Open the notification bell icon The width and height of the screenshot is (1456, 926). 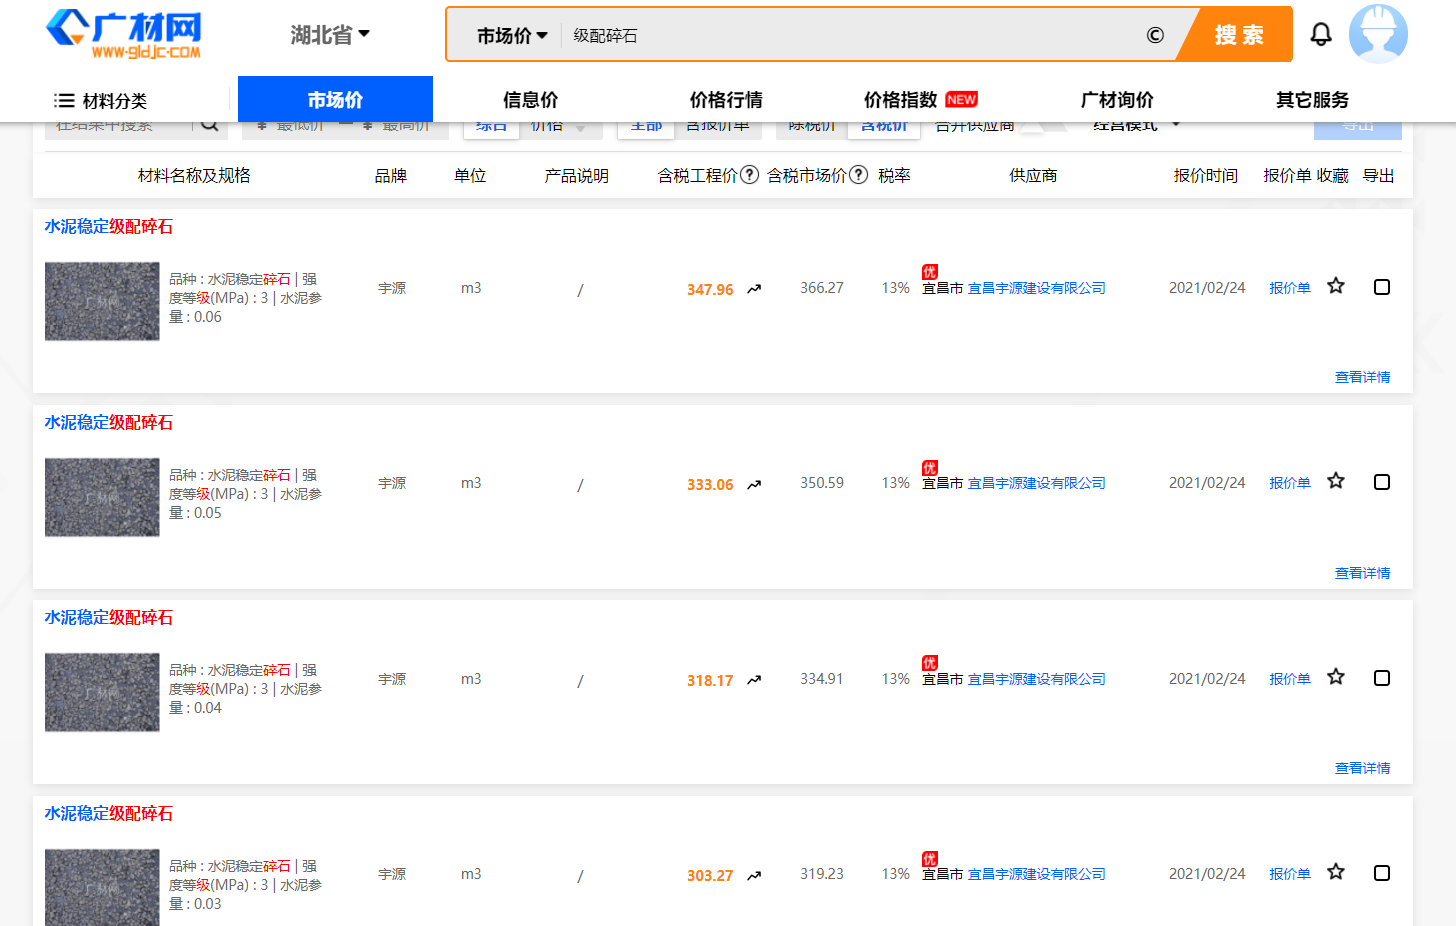[x=1321, y=35]
